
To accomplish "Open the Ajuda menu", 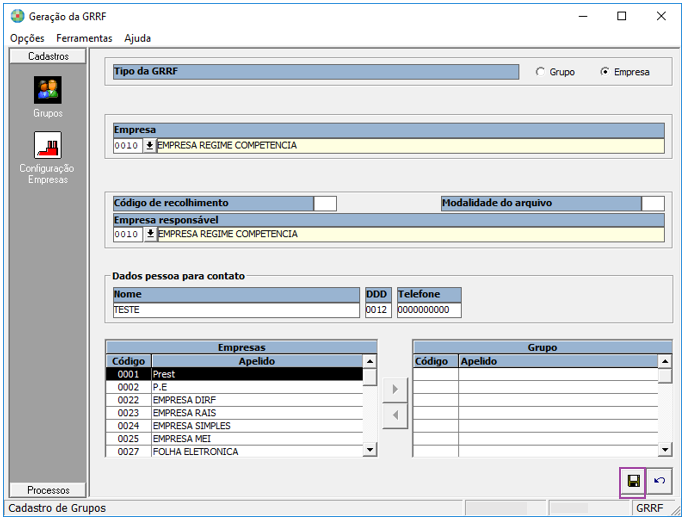I will point(138,38).
